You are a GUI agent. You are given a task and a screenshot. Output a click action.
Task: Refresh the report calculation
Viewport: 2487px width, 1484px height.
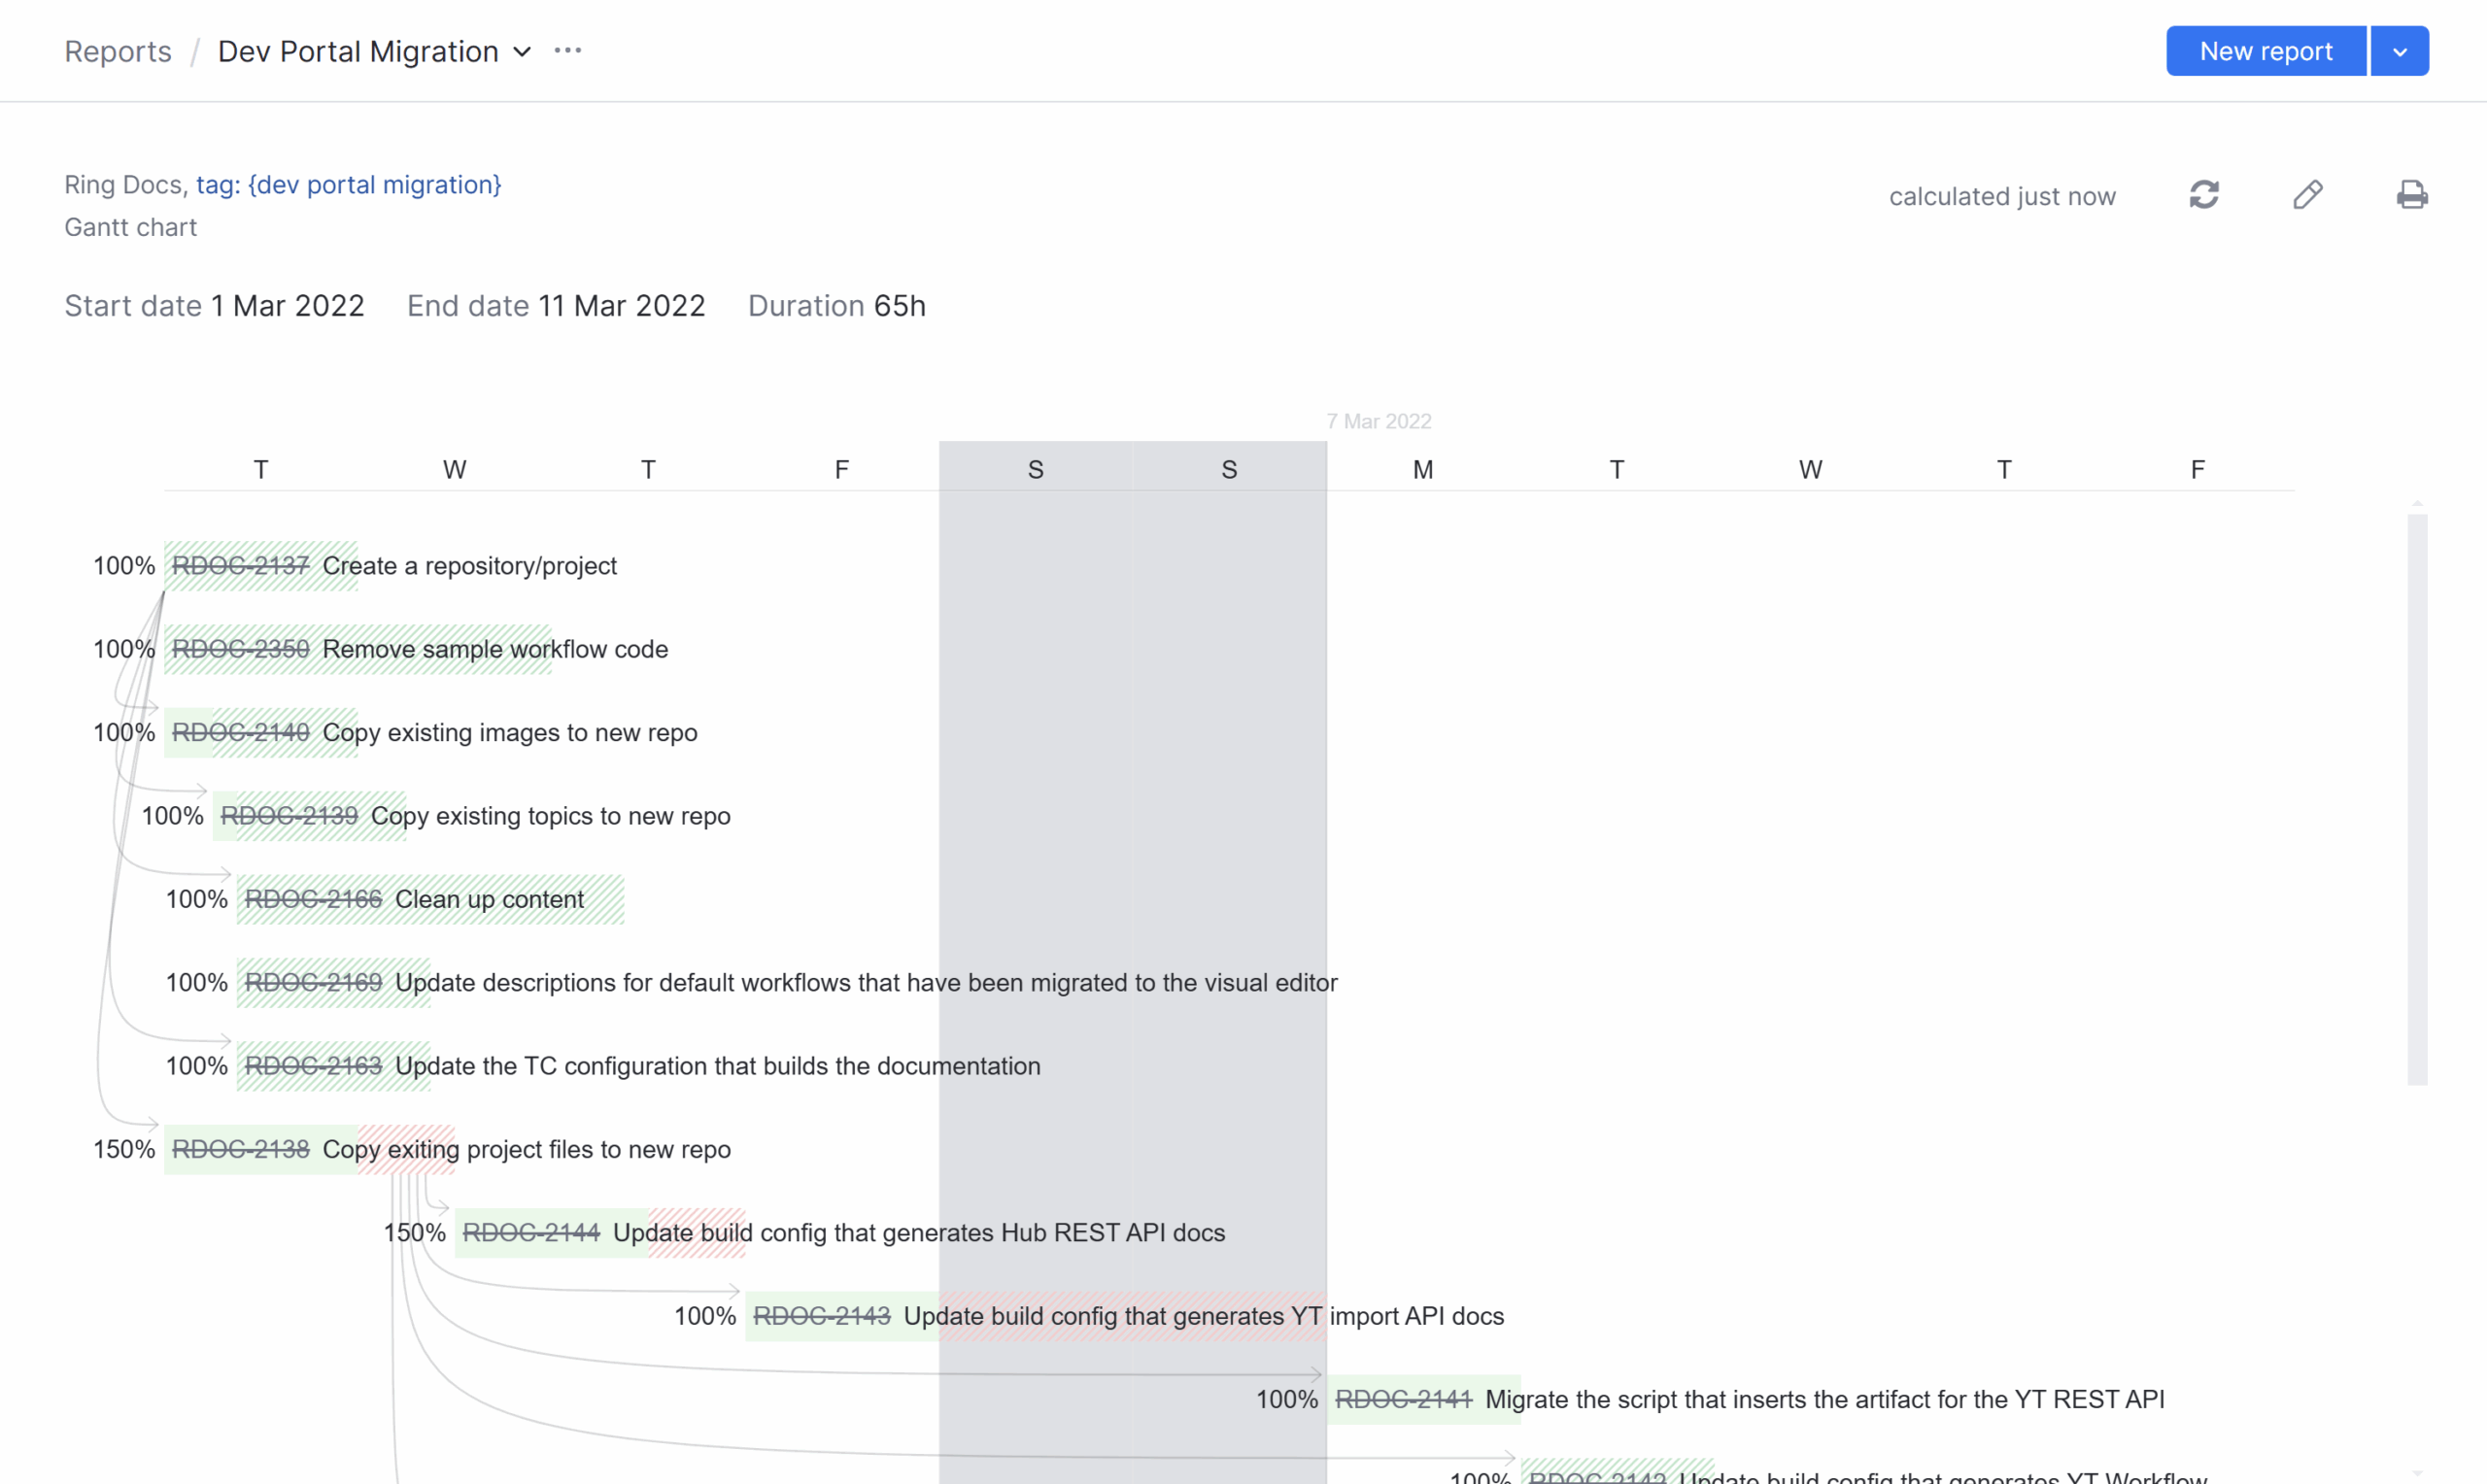point(2204,194)
